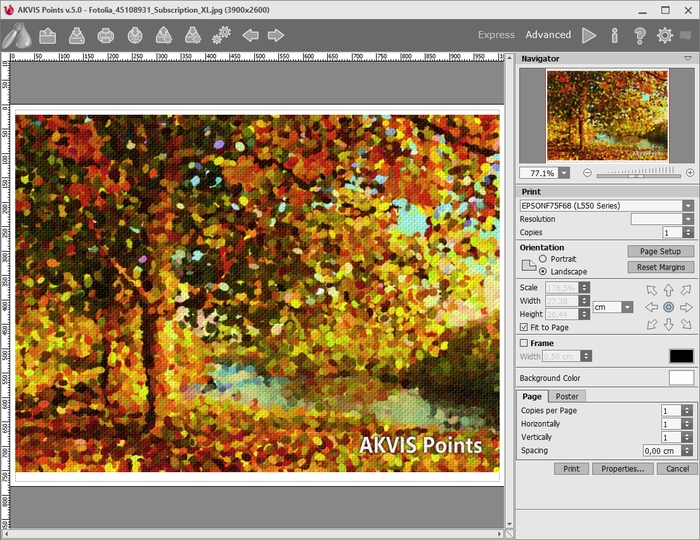Open the Resolution dropdown
Image resolution: width=700 pixels, height=540 pixels.
(x=688, y=219)
